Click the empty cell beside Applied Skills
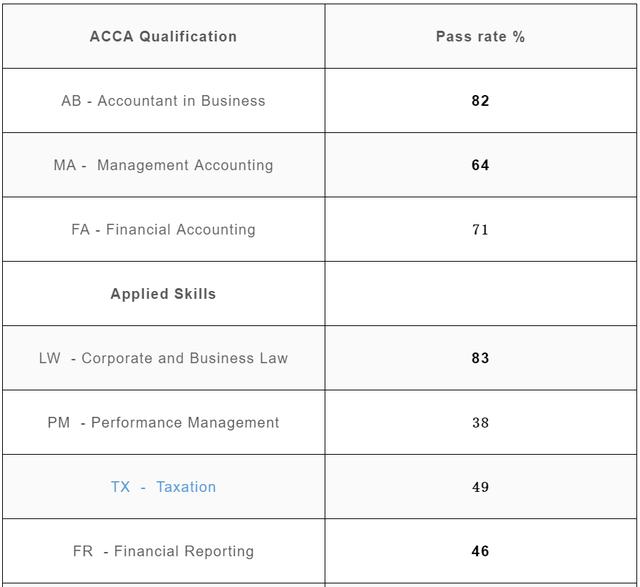Image resolution: width=640 pixels, height=587 pixels. tap(481, 294)
